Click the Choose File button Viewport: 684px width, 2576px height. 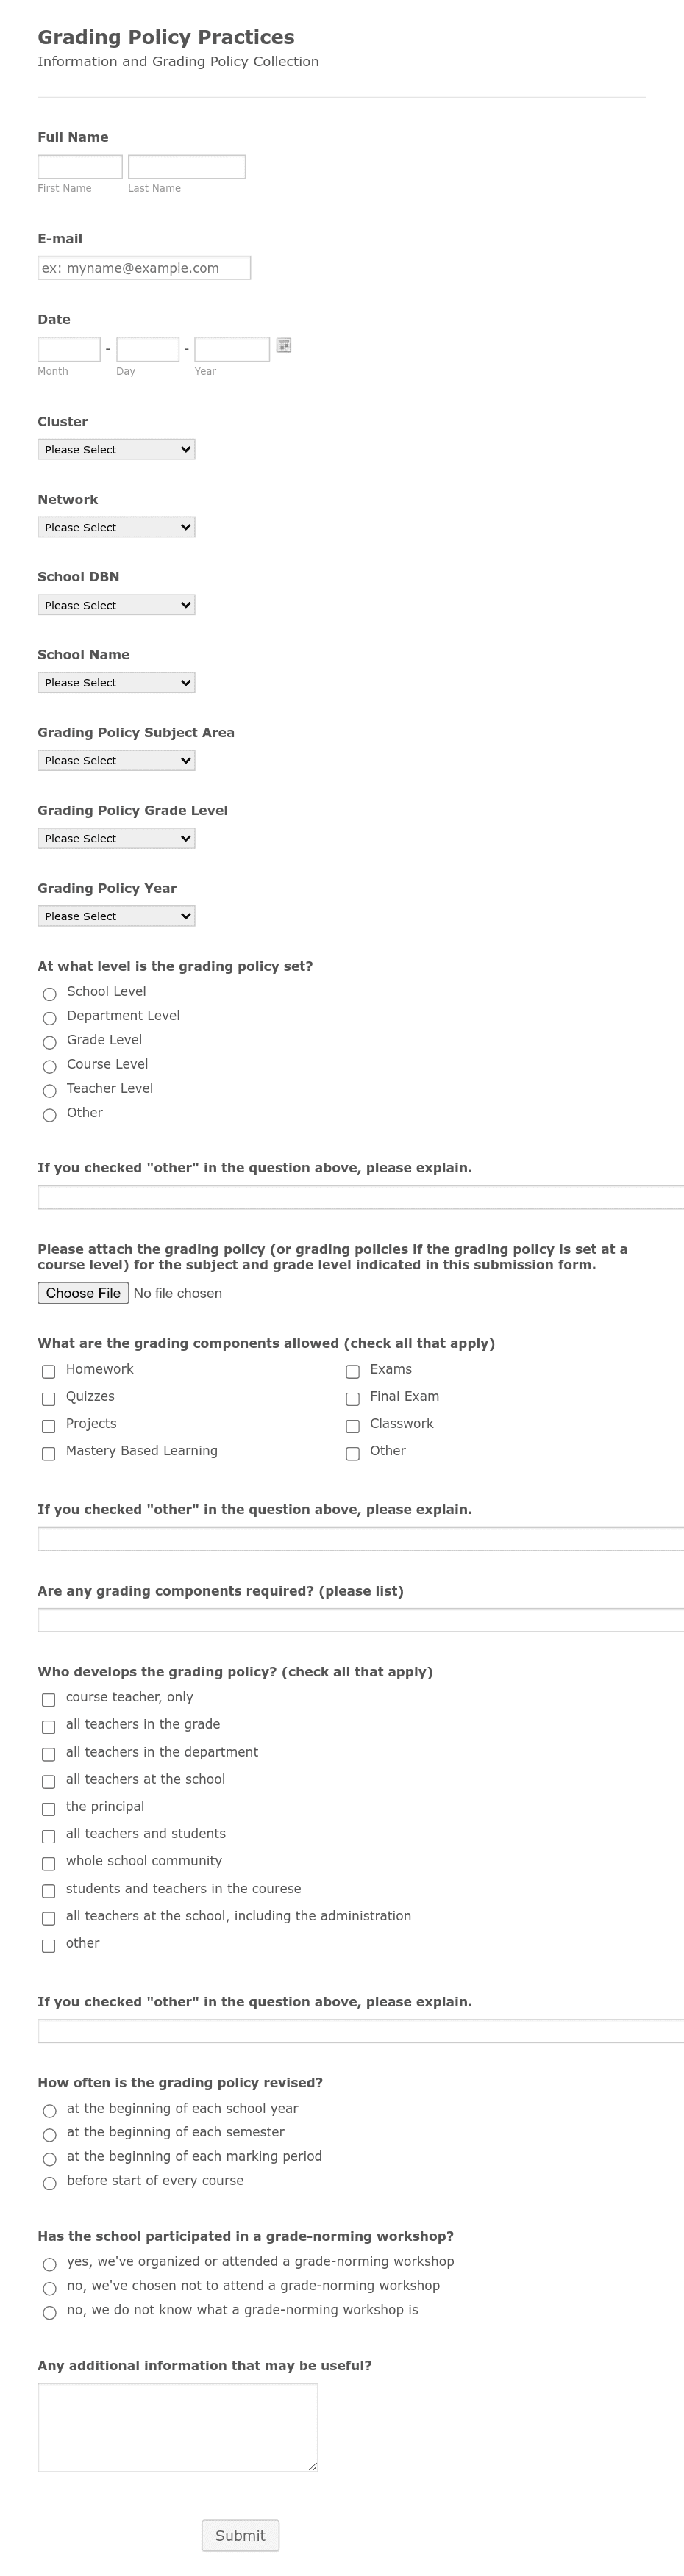[84, 1292]
